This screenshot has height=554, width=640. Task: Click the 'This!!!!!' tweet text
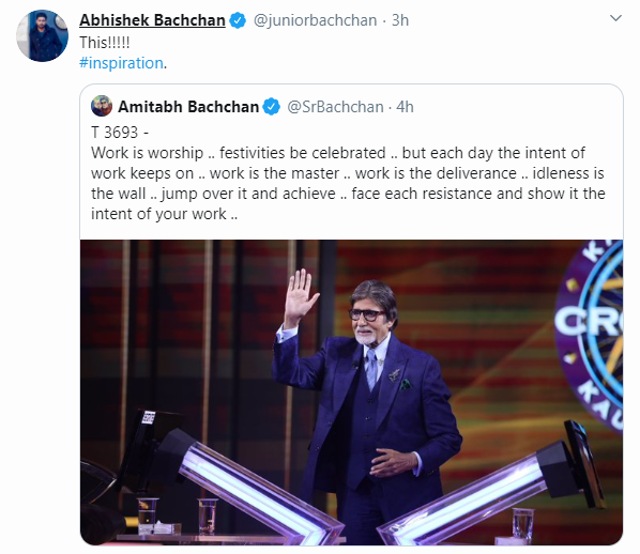[104, 42]
